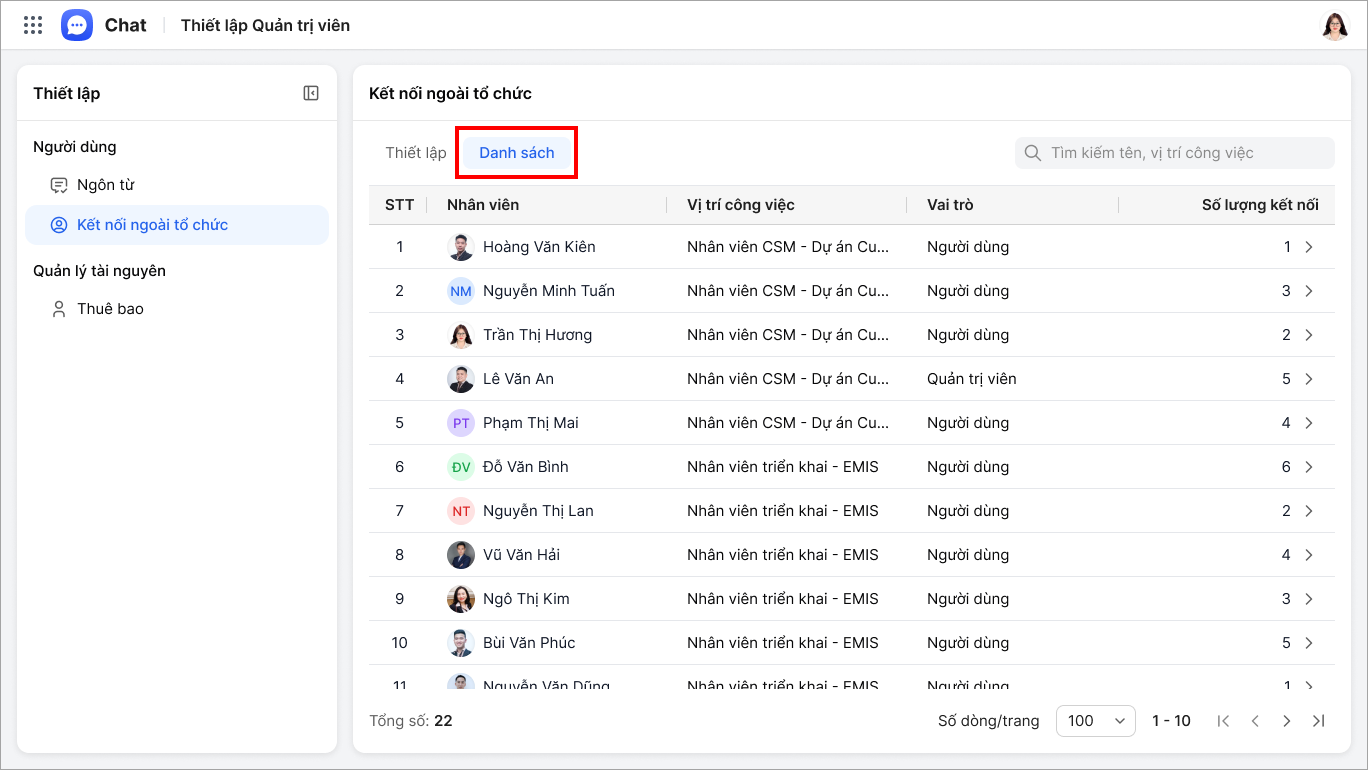Select the Danh sách tab
Image resolution: width=1368 pixels, height=770 pixels.
click(516, 153)
